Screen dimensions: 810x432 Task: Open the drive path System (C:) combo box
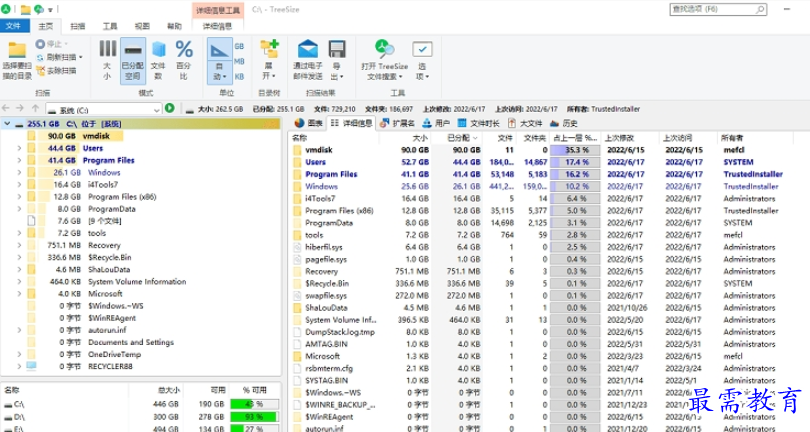coord(103,110)
